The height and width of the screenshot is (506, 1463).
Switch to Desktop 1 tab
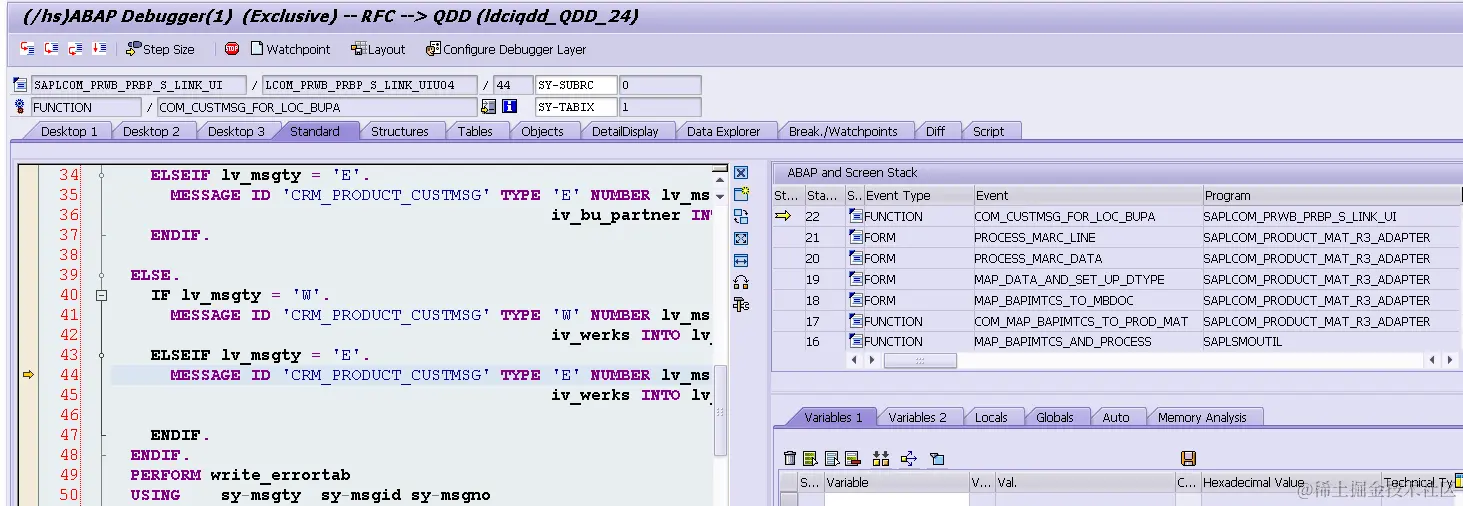point(68,131)
